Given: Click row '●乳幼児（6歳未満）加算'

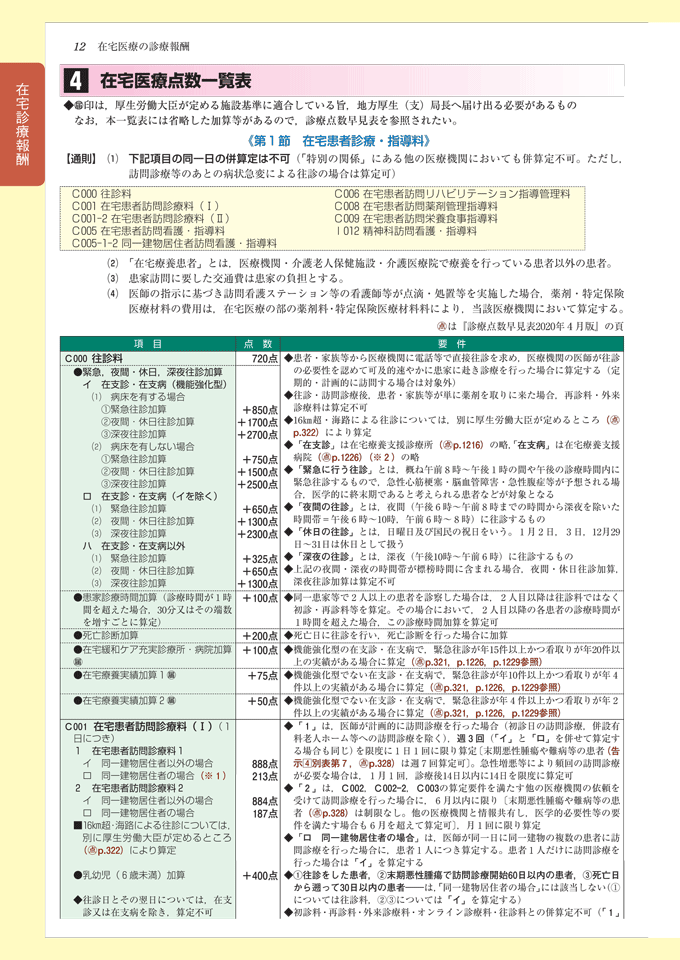Looking at the screenshot, I should [x=129, y=876].
